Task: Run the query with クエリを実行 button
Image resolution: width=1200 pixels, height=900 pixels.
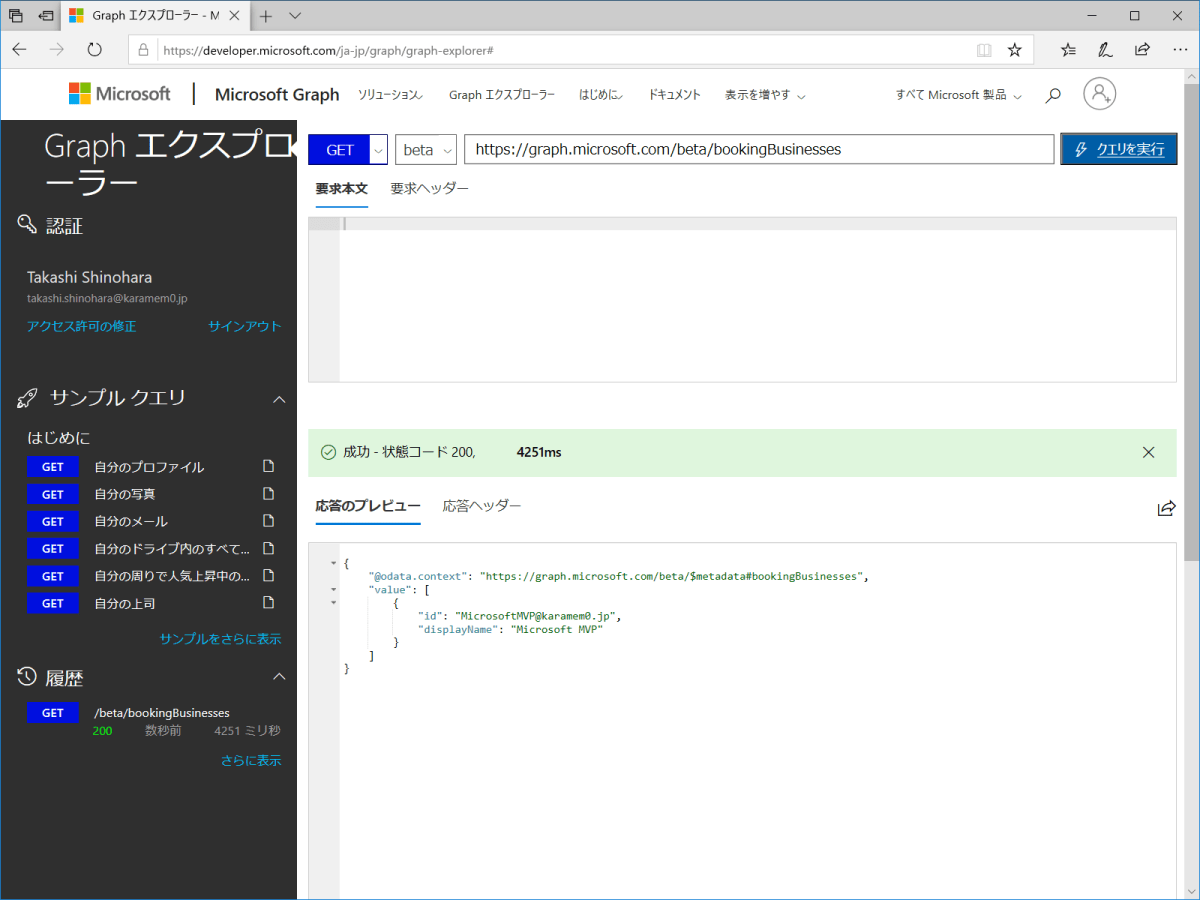Action: point(1119,150)
